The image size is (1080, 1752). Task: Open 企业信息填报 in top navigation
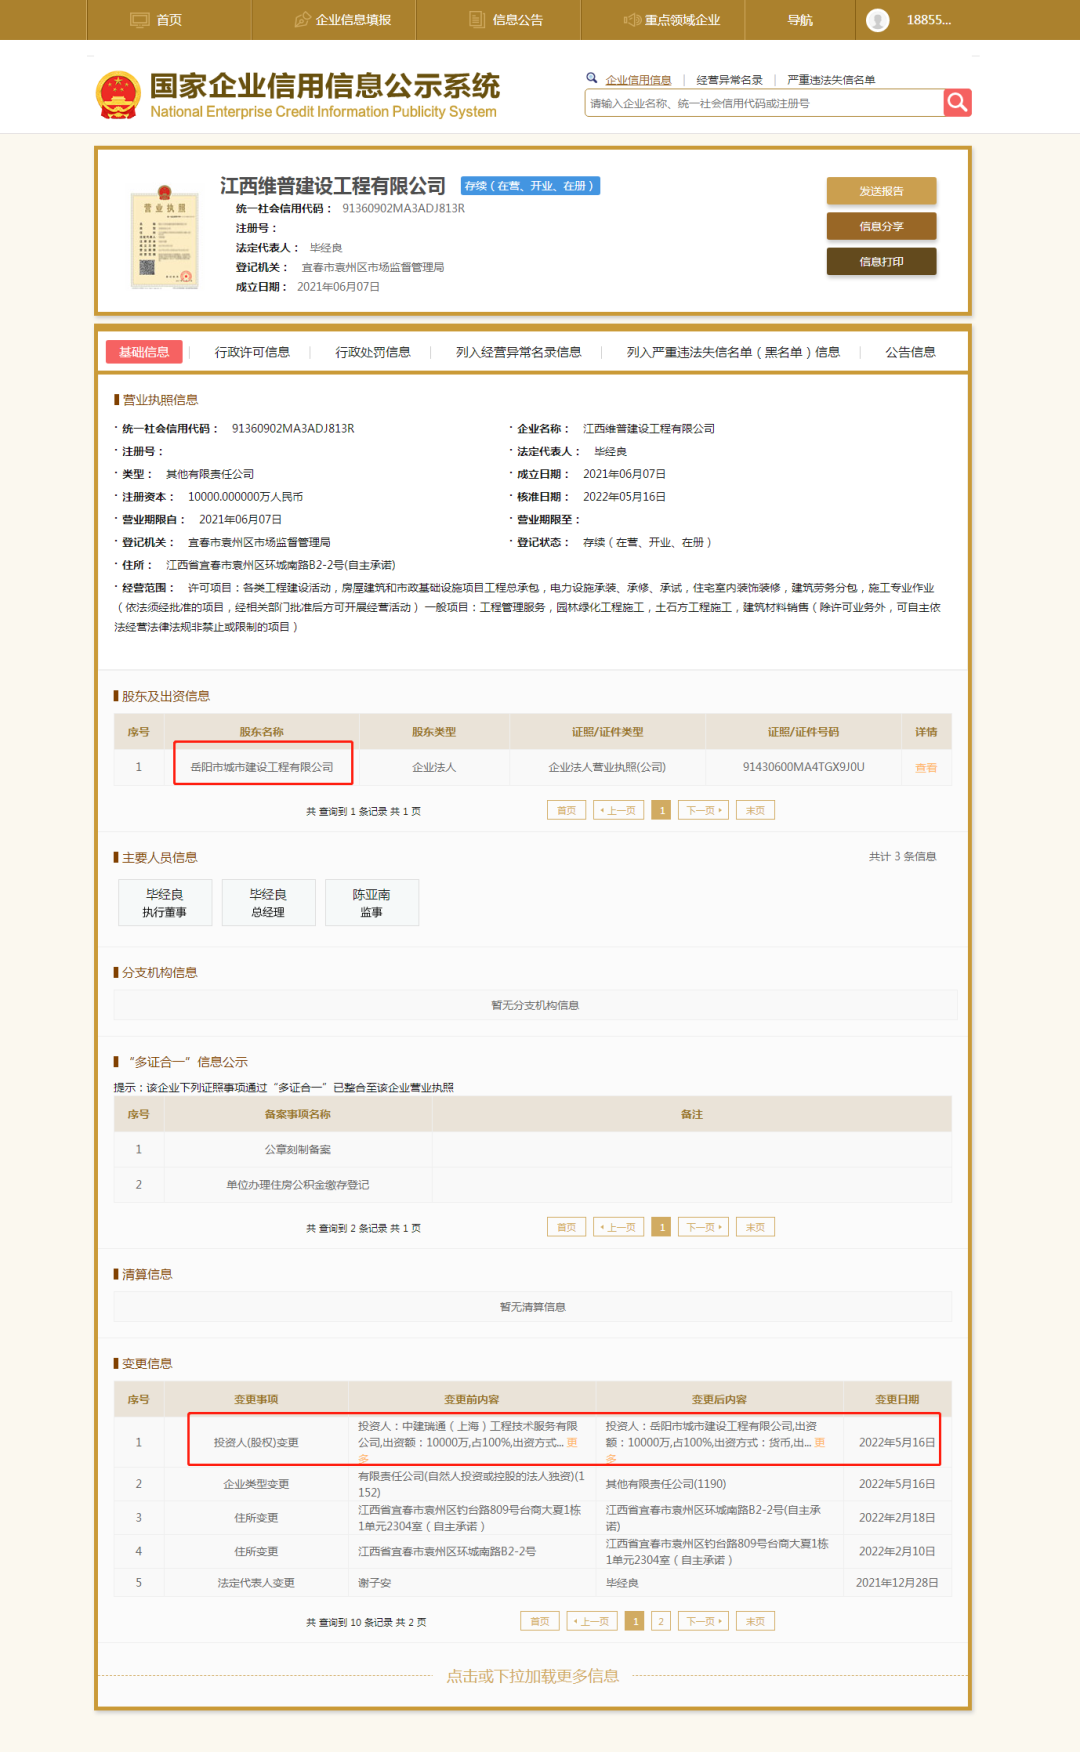[343, 20]
